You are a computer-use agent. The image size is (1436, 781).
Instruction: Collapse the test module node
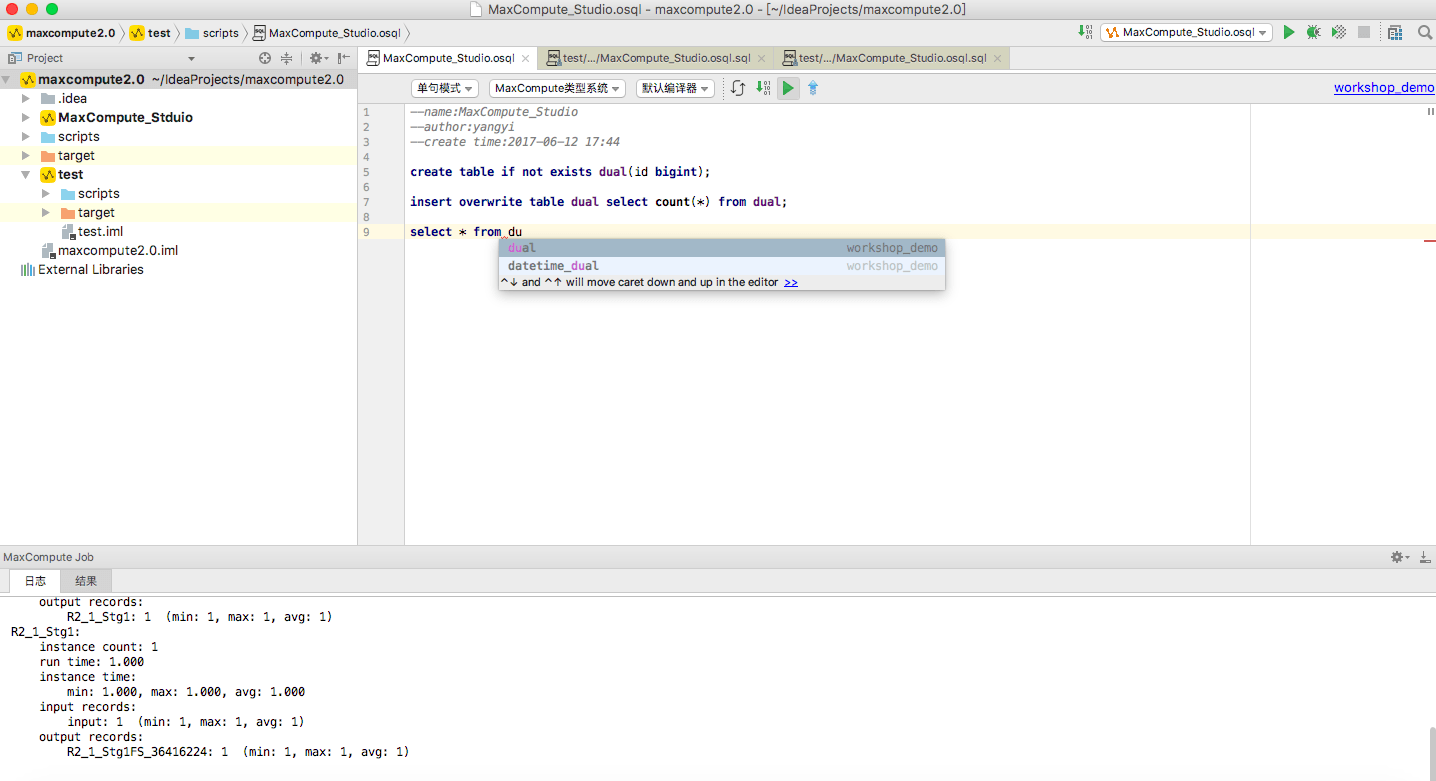[x=27, y=174]
